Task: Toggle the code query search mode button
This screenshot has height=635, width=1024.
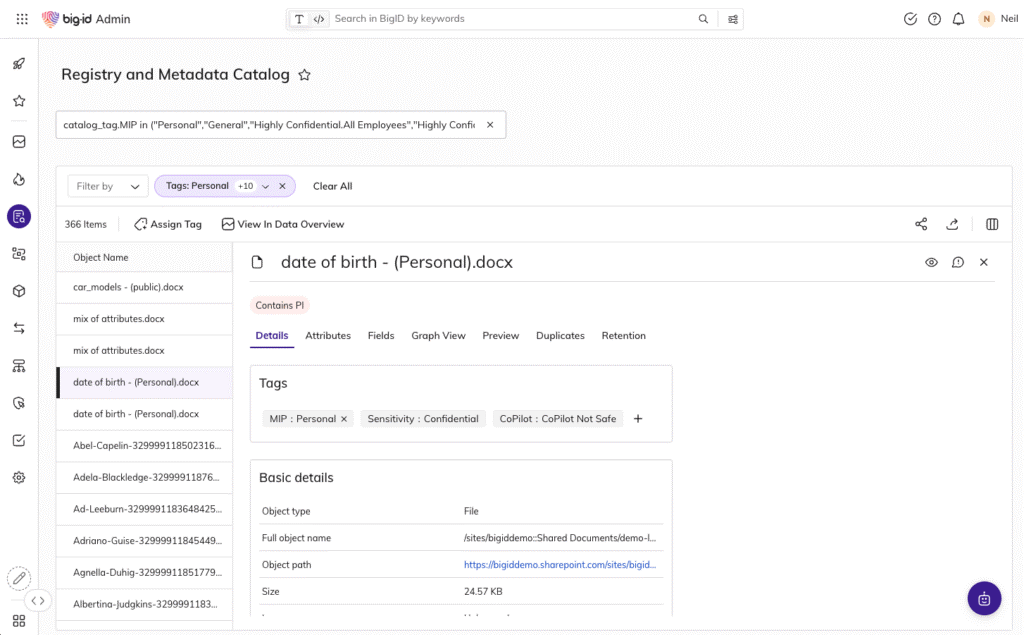Action: point(318,19)
